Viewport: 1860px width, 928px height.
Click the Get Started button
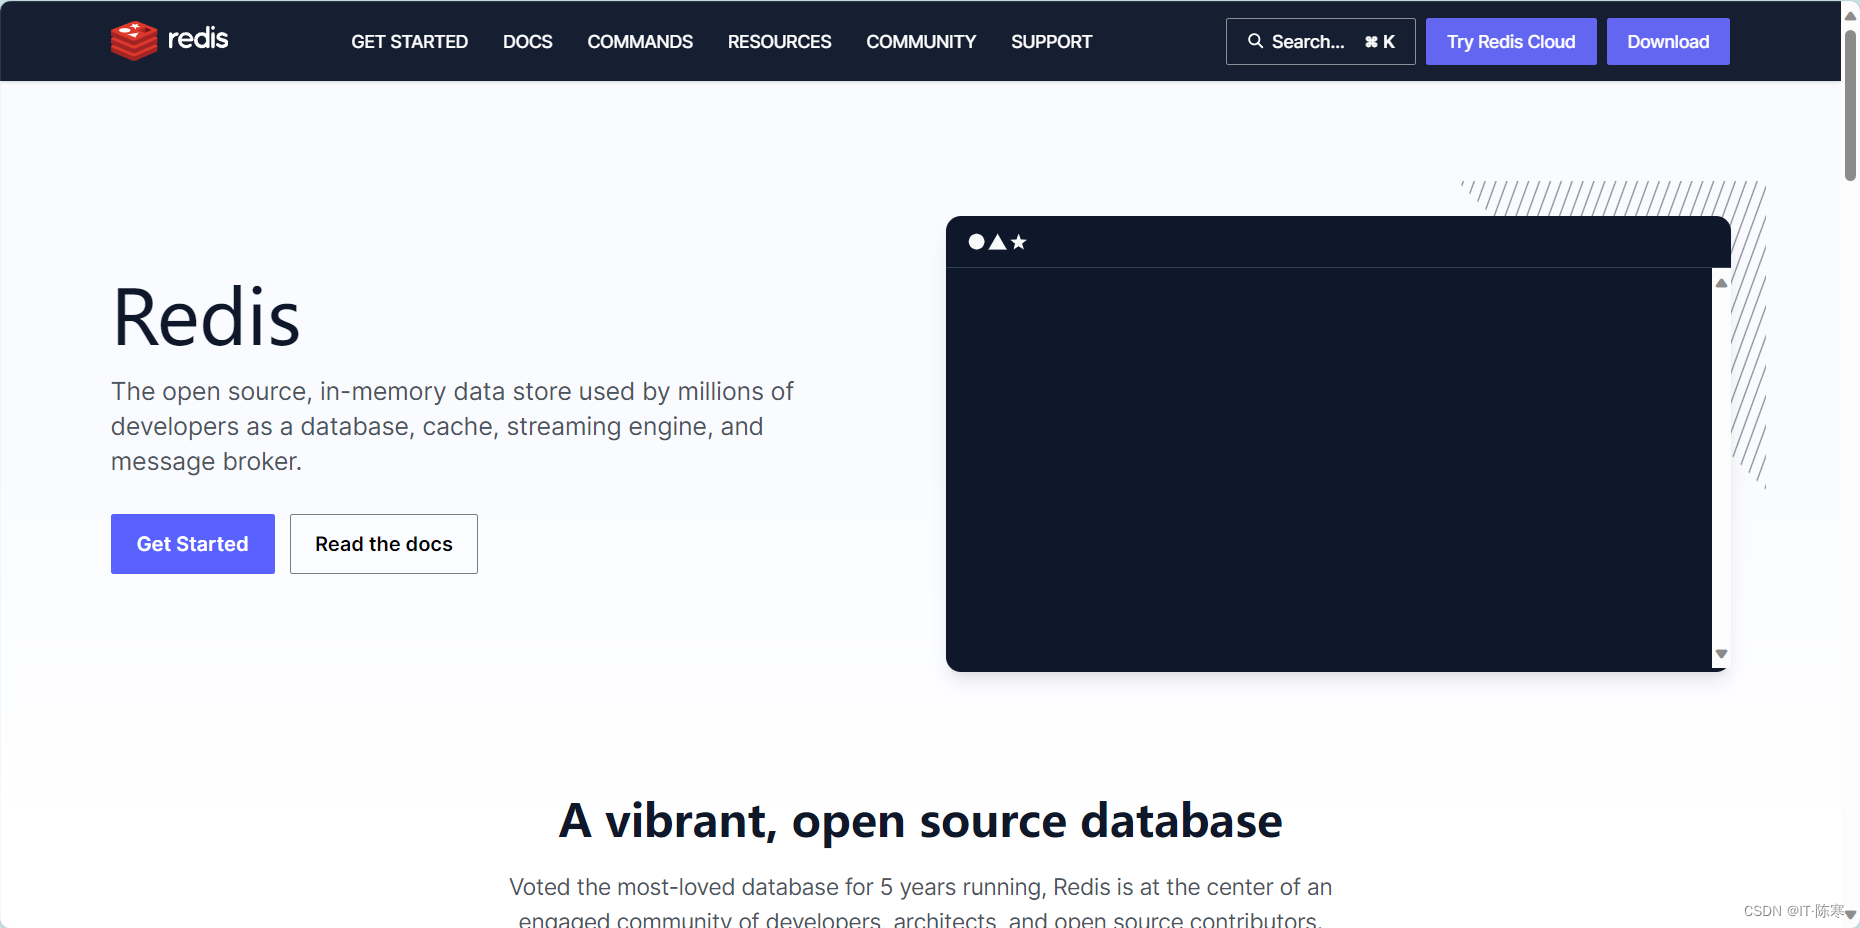click(193, 544)
